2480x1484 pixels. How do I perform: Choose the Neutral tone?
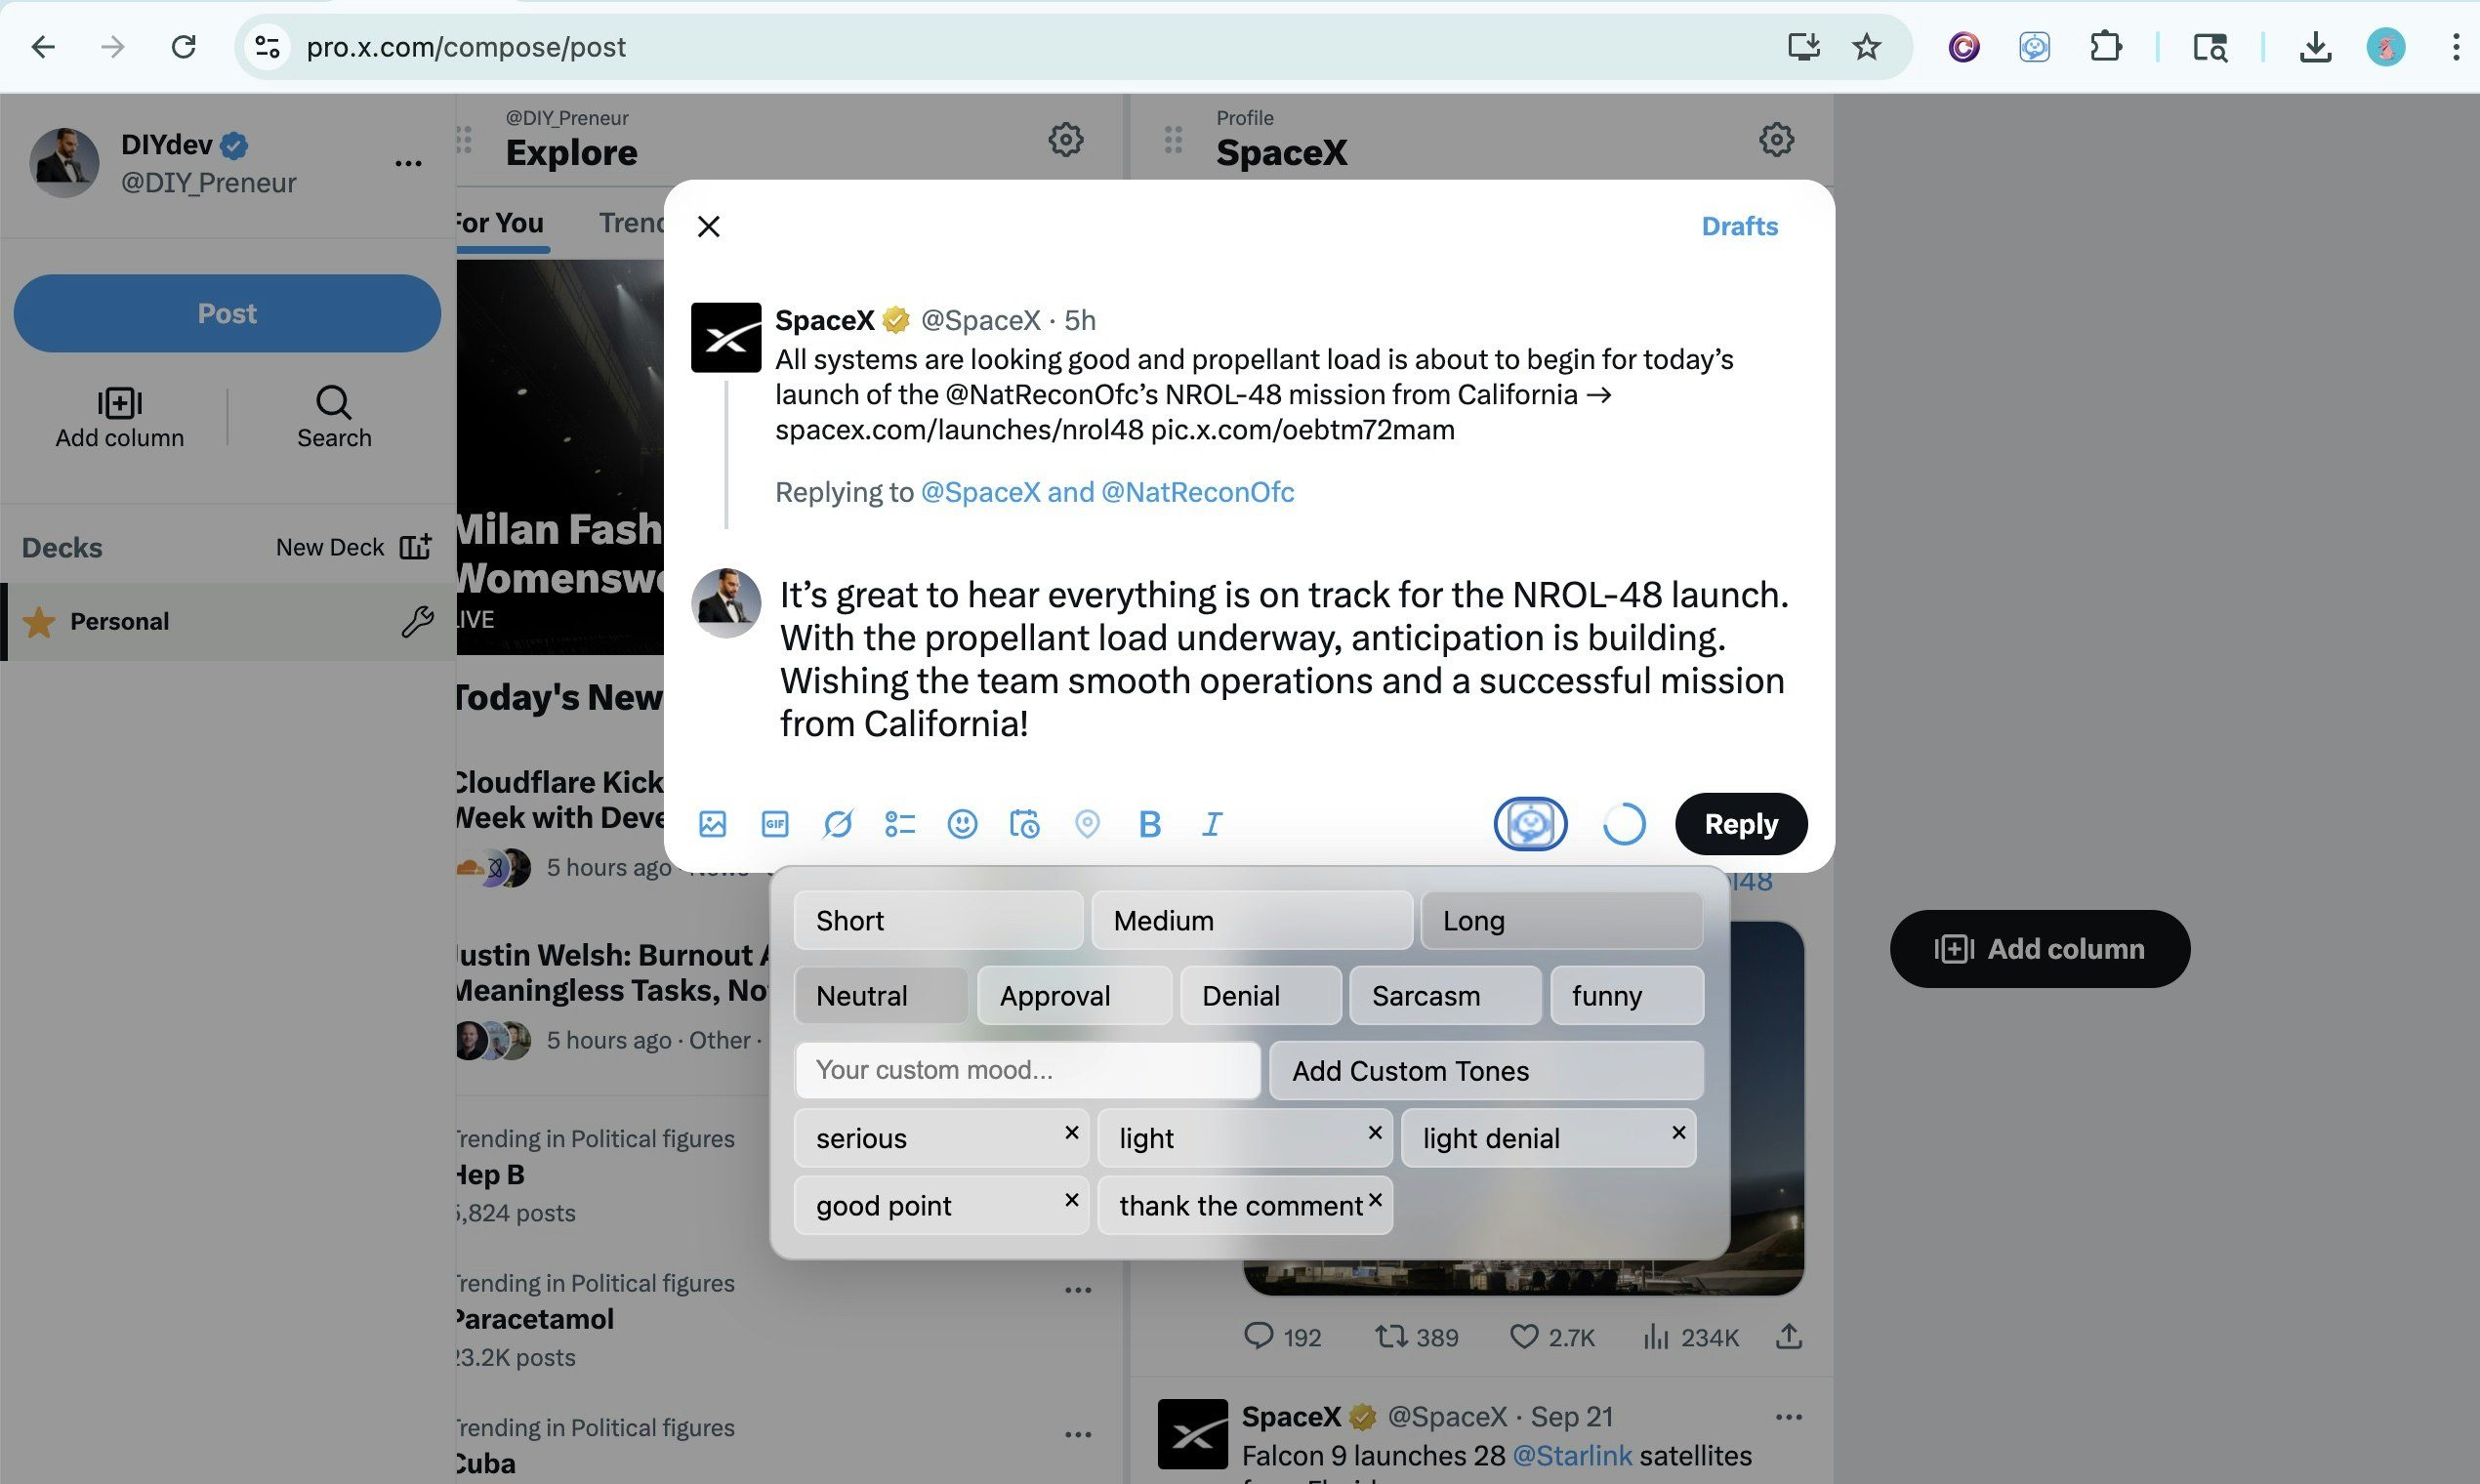[x=881, y=995]
